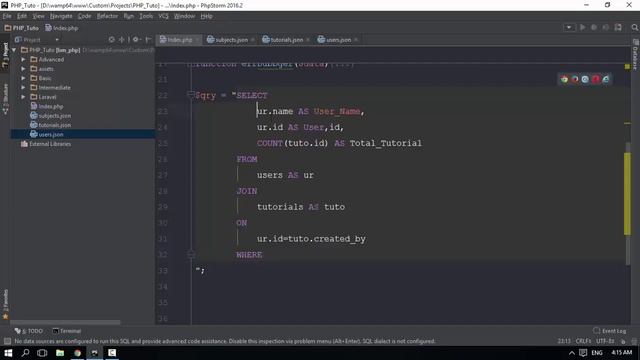The width and height of the screenshot is (640, 360).
Task: Click Windows taskbar search icon
Action: pos(25,353)
